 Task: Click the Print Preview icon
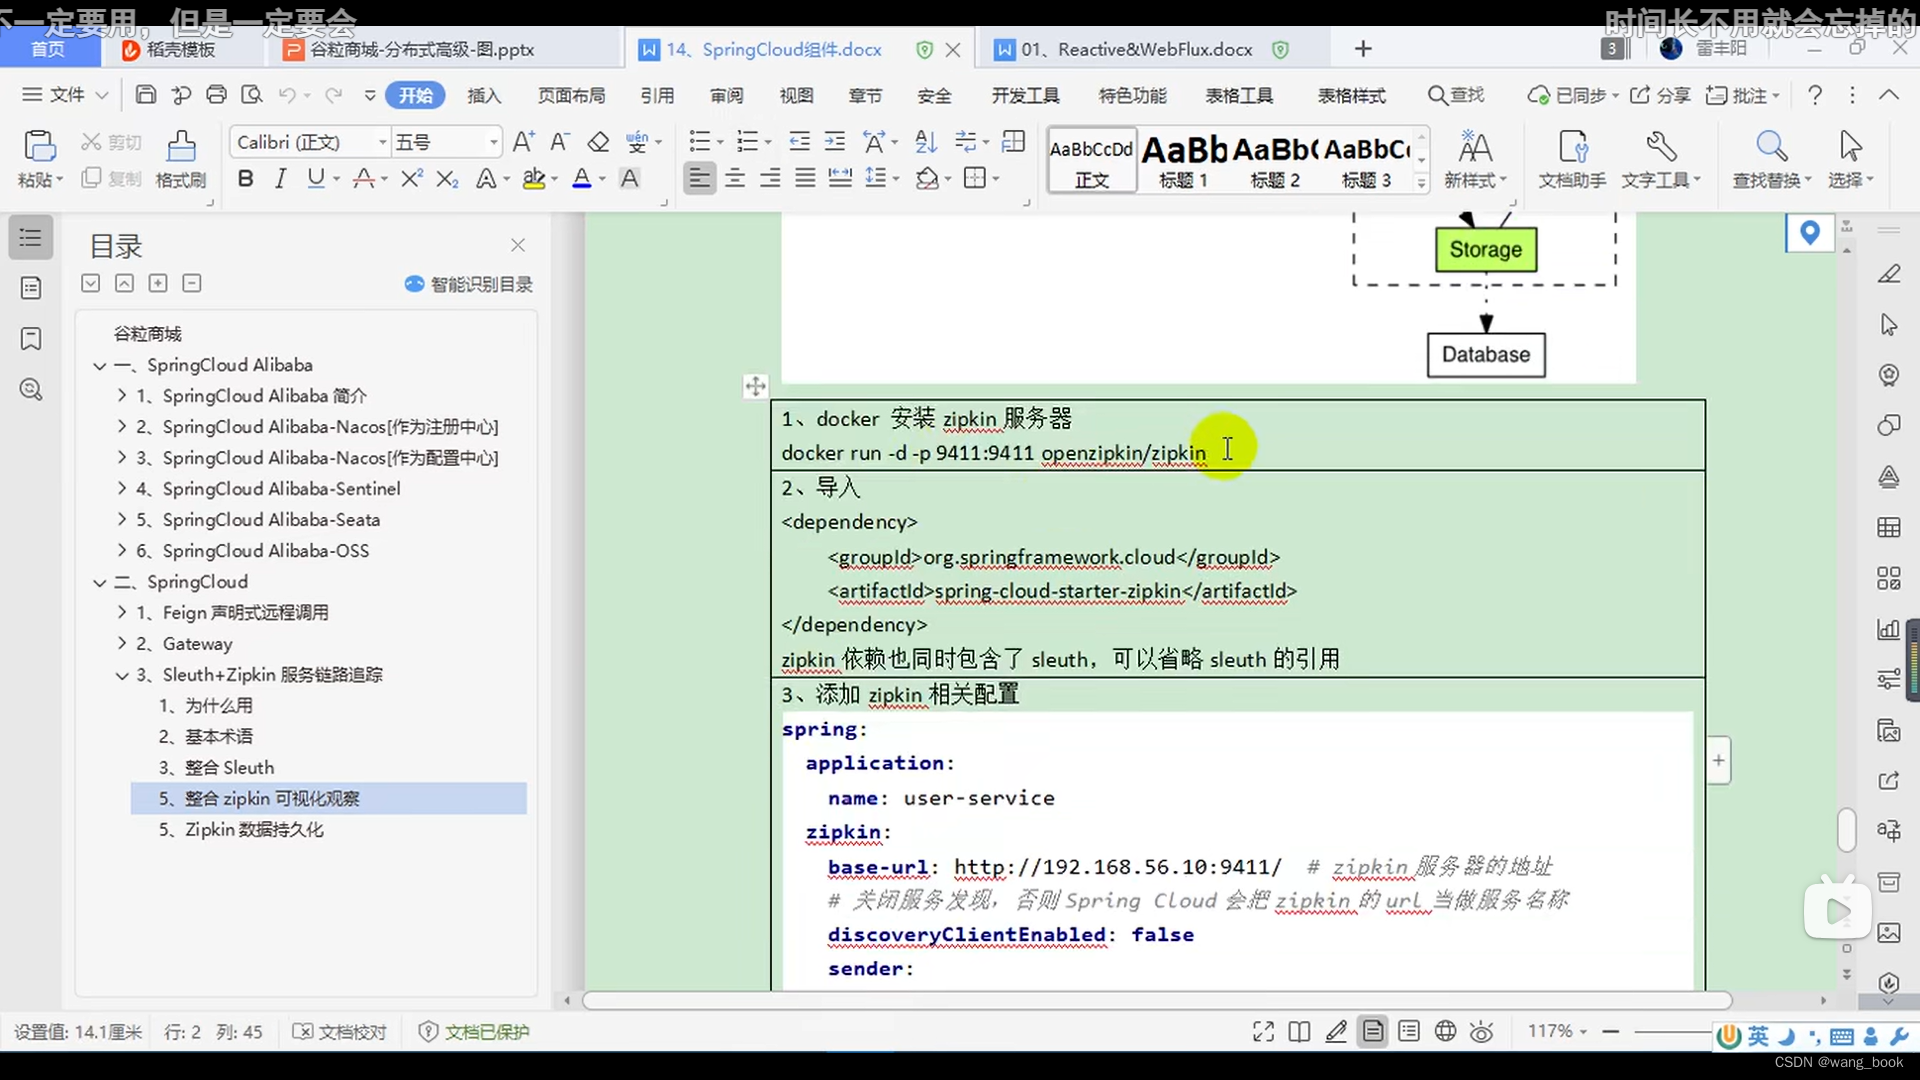click(x=252, y=95)
